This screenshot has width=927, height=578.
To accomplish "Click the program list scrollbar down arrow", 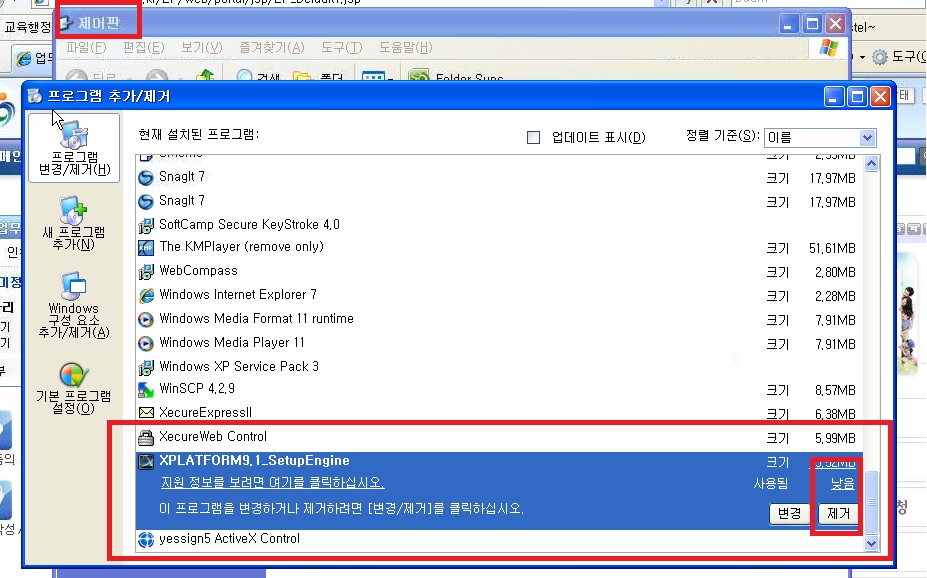I will (x=870, y=542).
